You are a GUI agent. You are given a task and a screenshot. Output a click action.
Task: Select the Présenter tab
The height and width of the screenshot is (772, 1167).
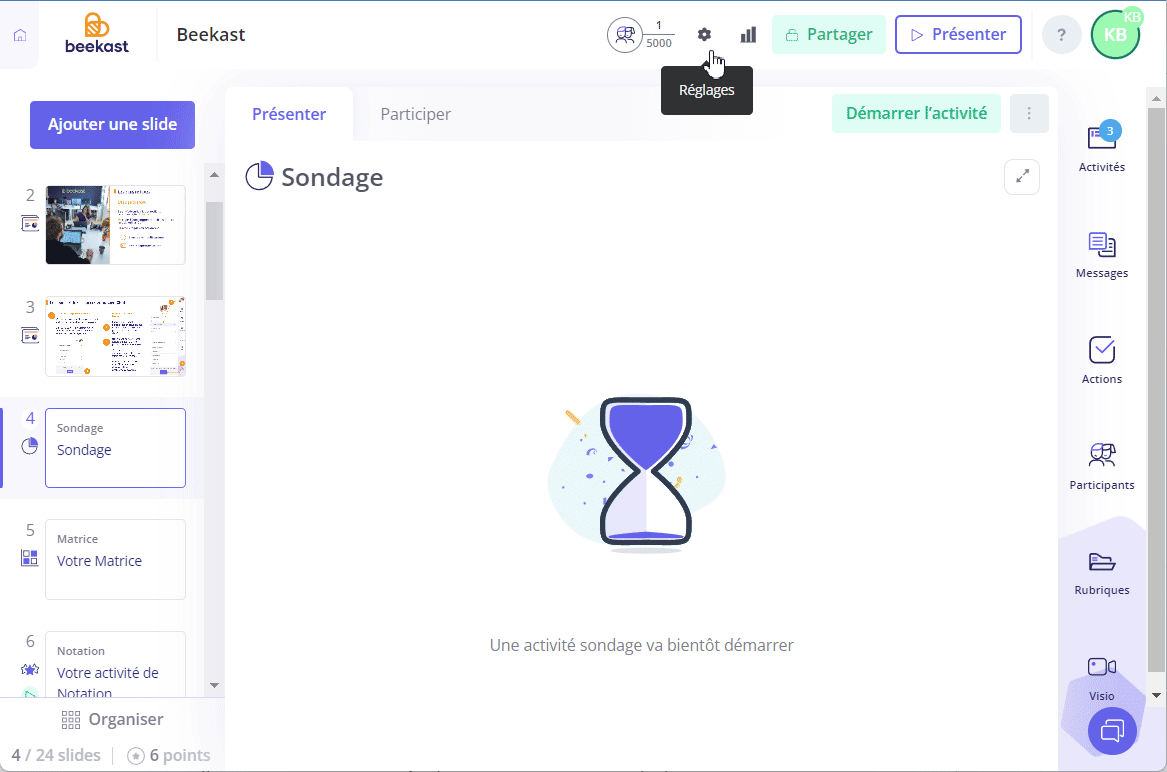289,114
